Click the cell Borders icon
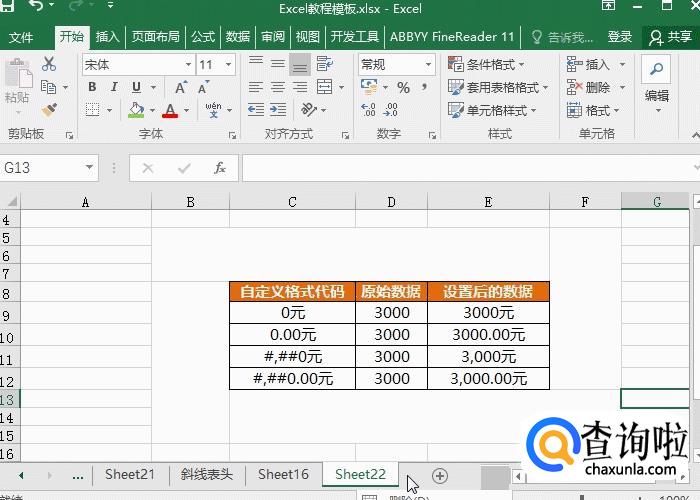The image size is (700, 500). pyautogui.click(x=92, y=110)
